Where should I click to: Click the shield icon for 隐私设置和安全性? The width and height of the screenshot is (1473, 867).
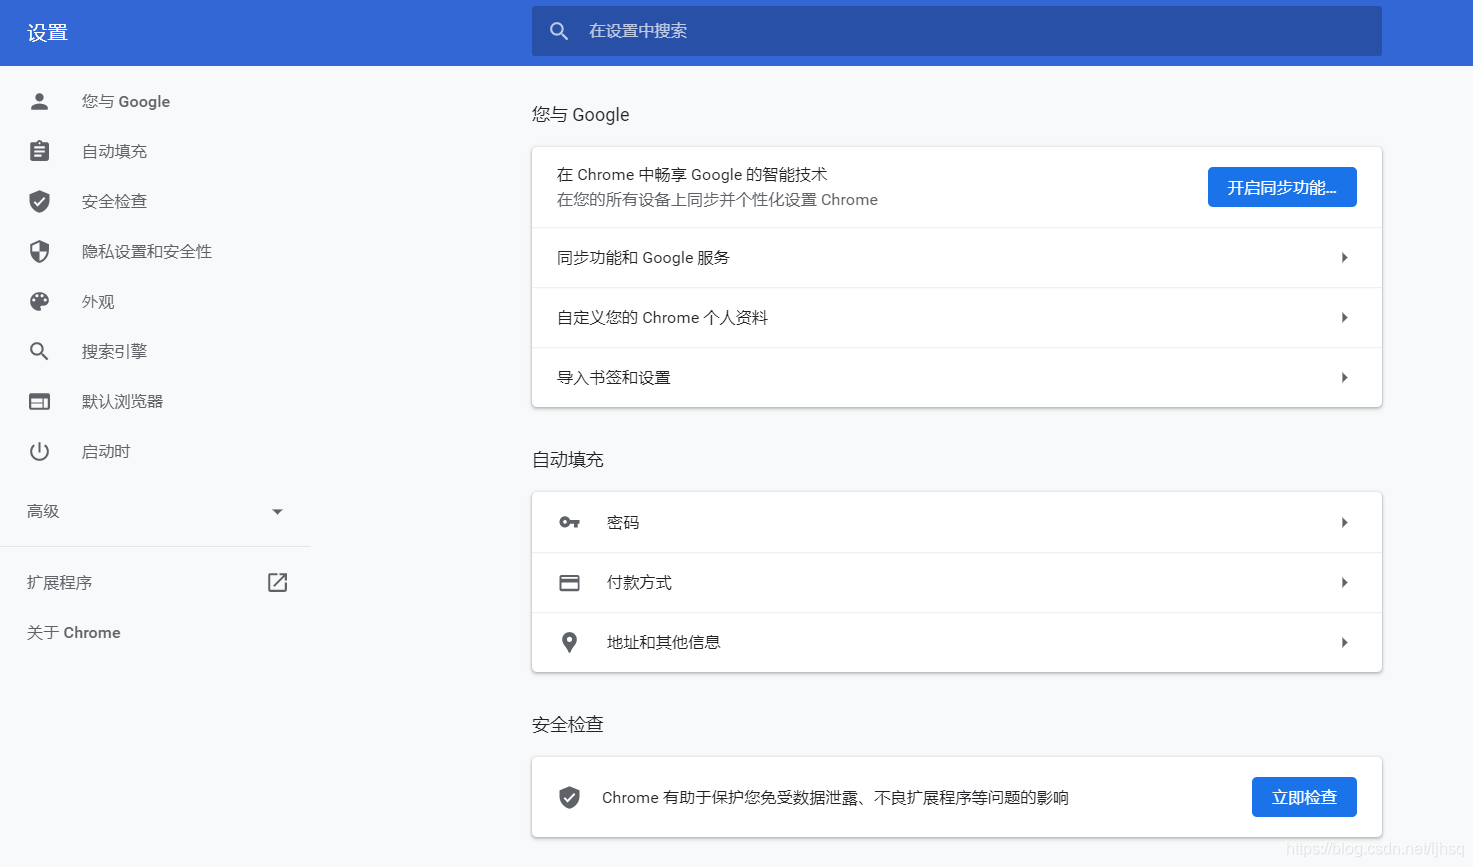[x=39, y=251]
